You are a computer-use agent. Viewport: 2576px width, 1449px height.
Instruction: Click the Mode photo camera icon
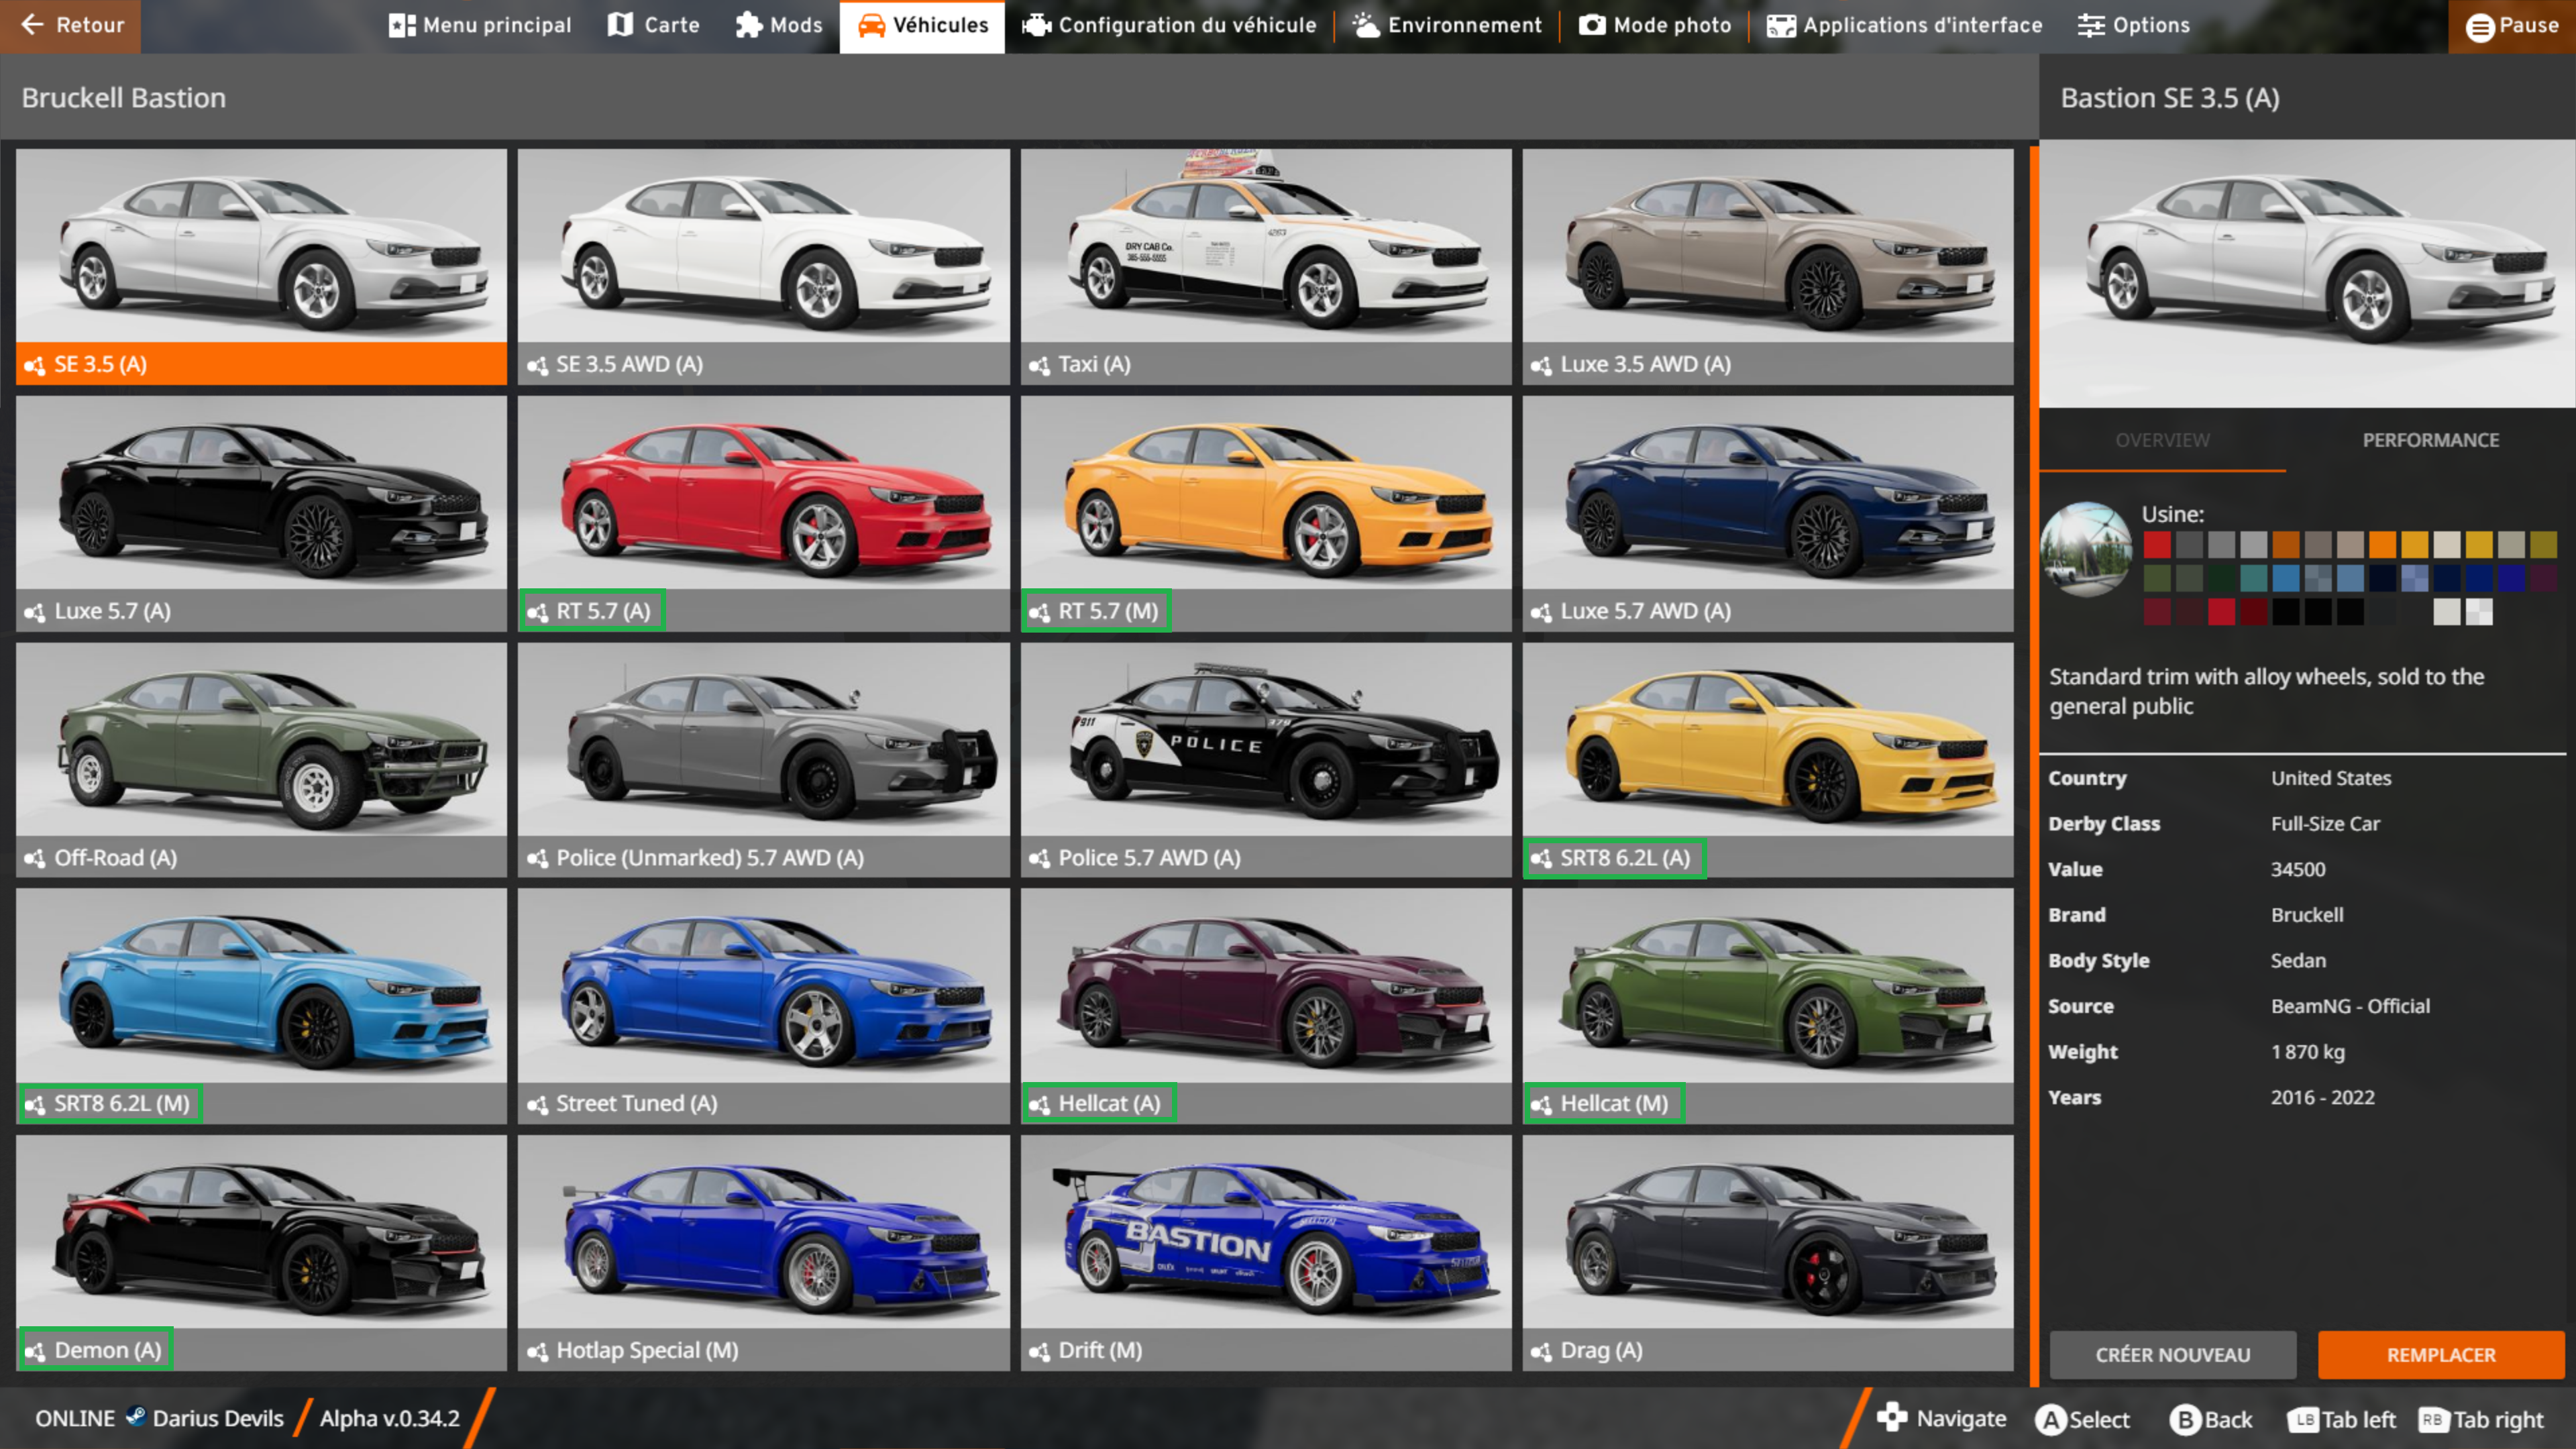[1592, 25]
